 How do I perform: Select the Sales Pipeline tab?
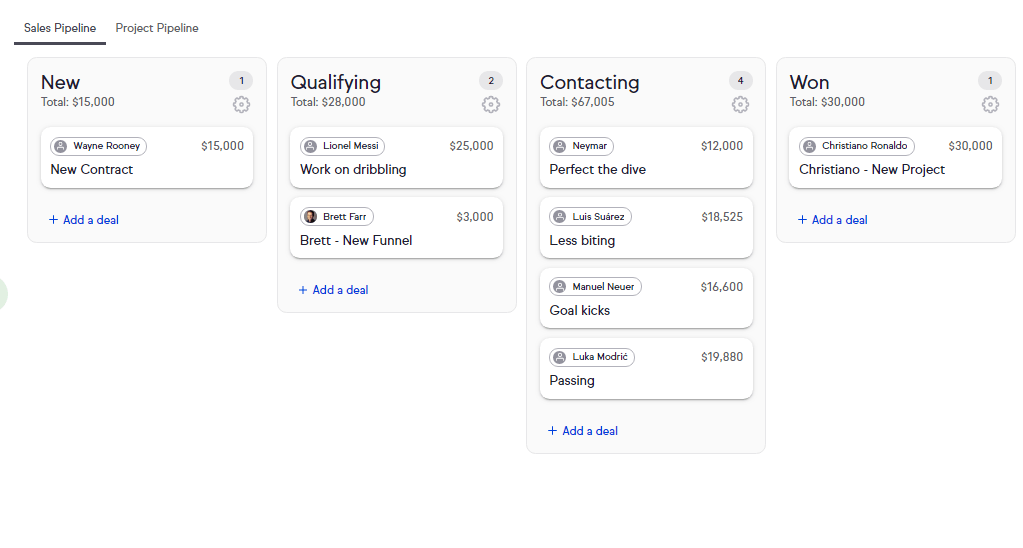(x=60, y=28)
